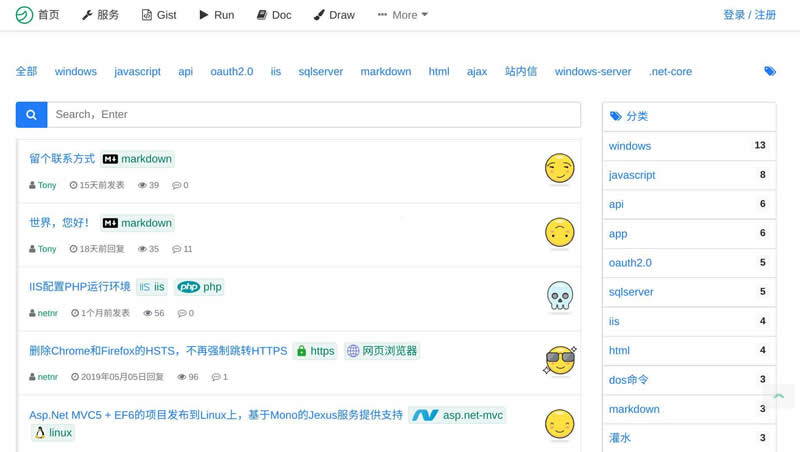Focus the Search input field
The image size is (800, 452).
pos(313,115)
